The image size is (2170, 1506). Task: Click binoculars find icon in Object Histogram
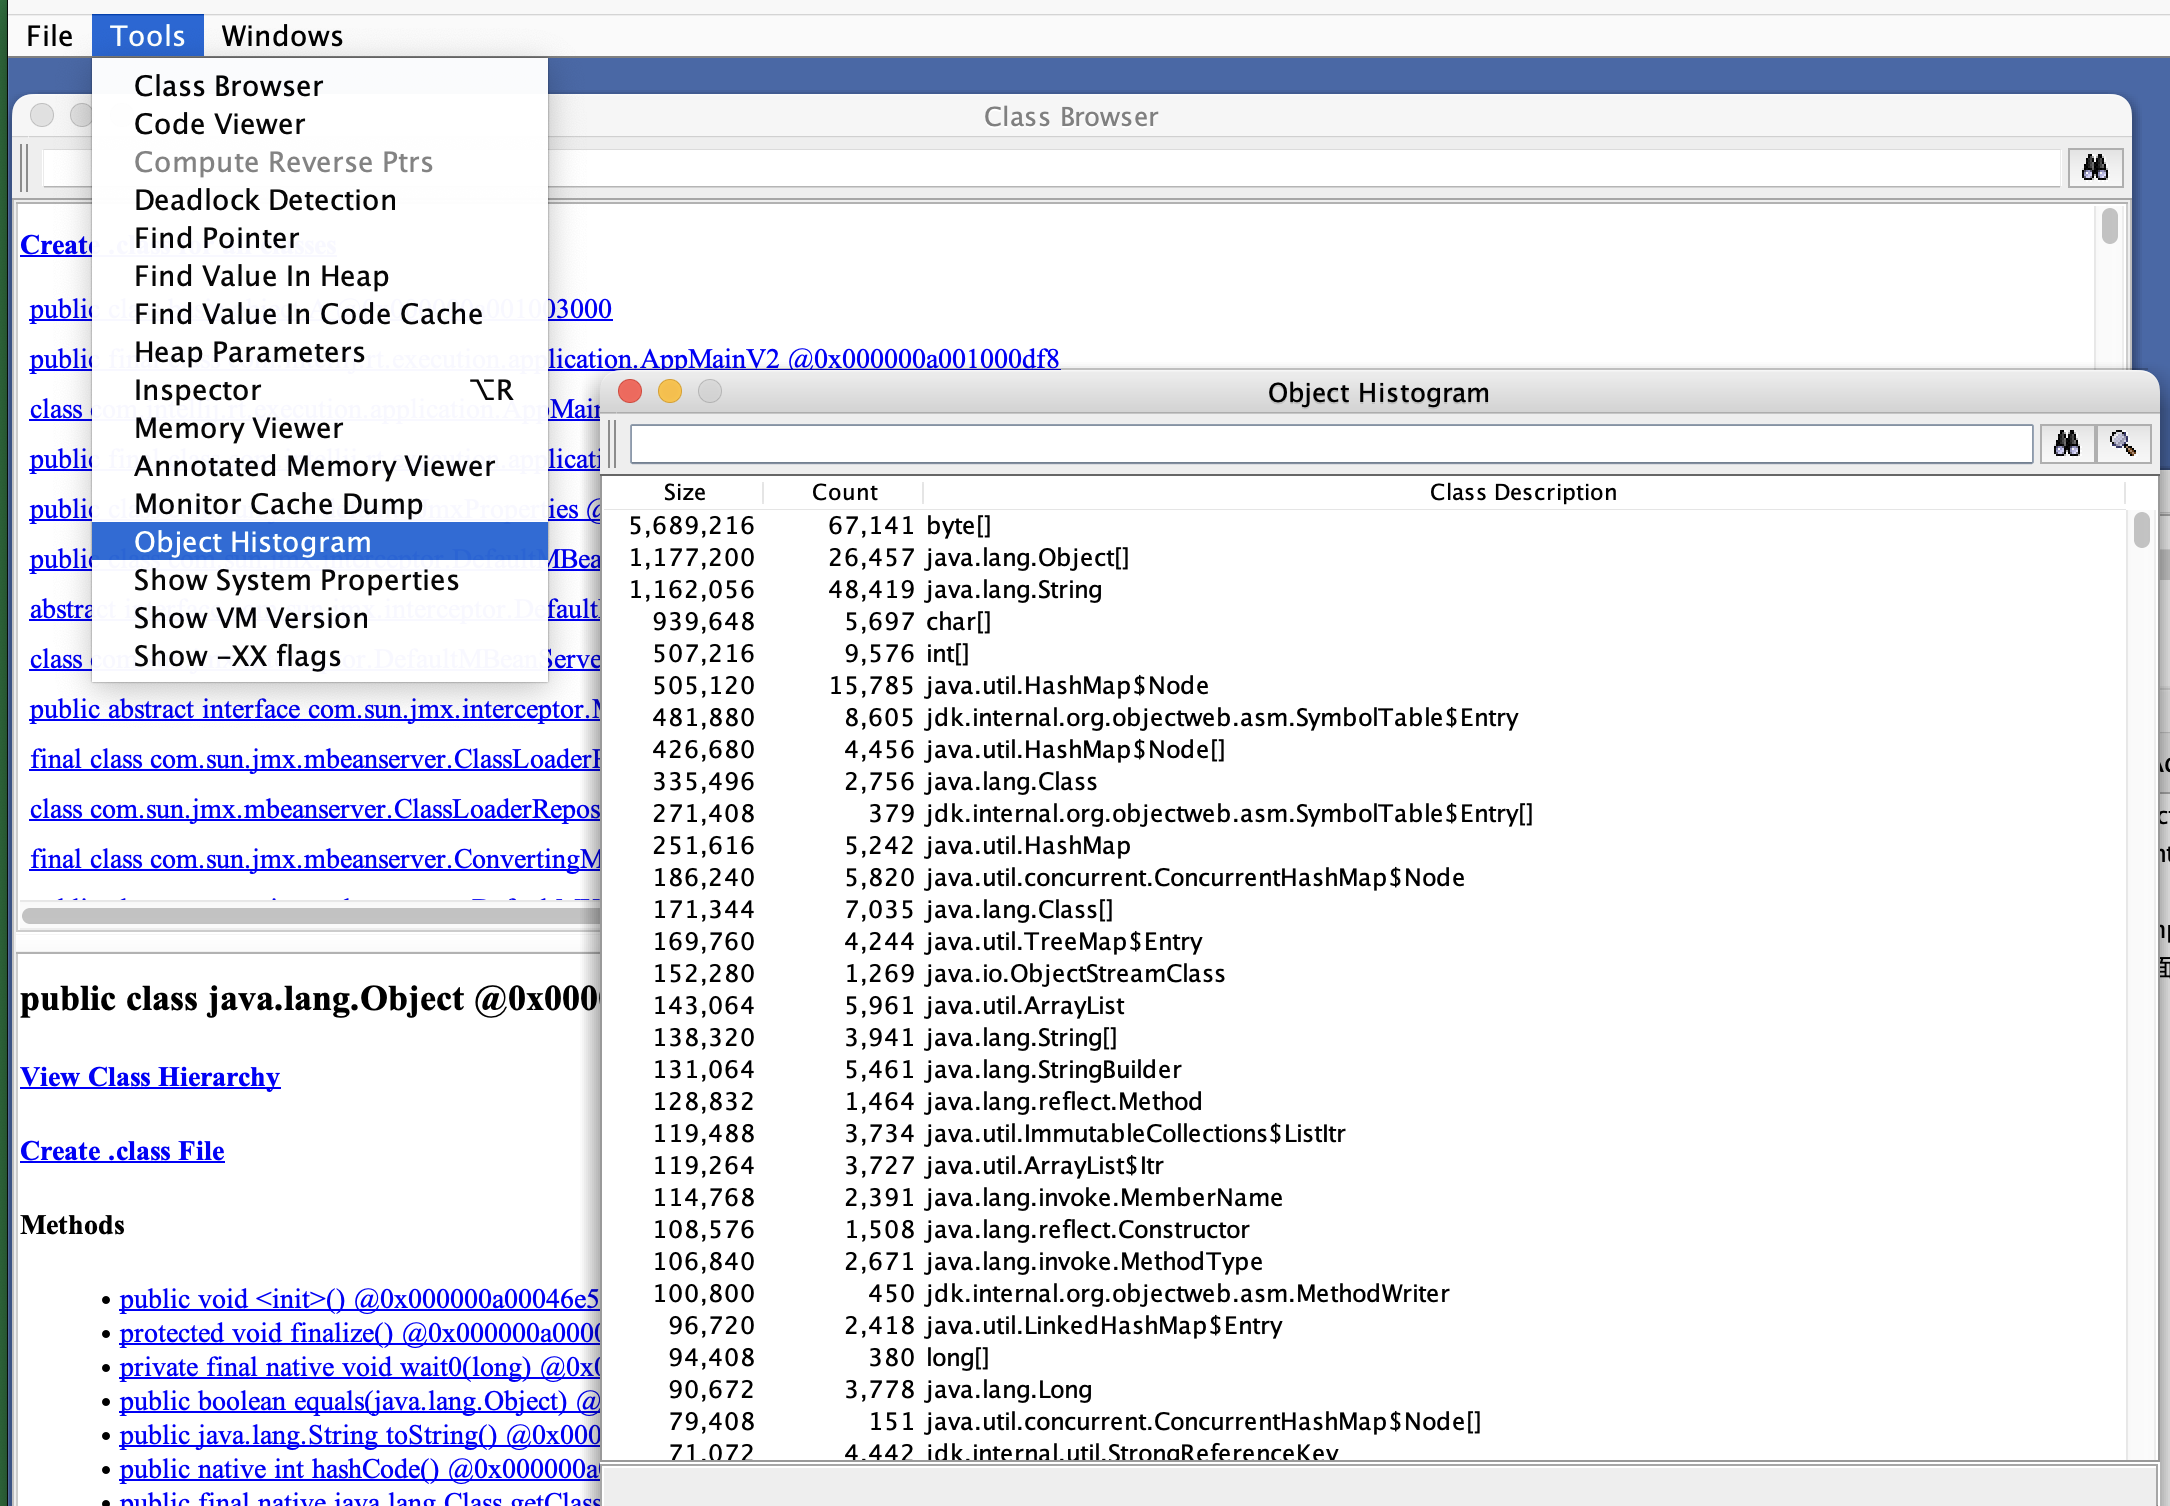pyautogui.click(x=2066, y=443)
